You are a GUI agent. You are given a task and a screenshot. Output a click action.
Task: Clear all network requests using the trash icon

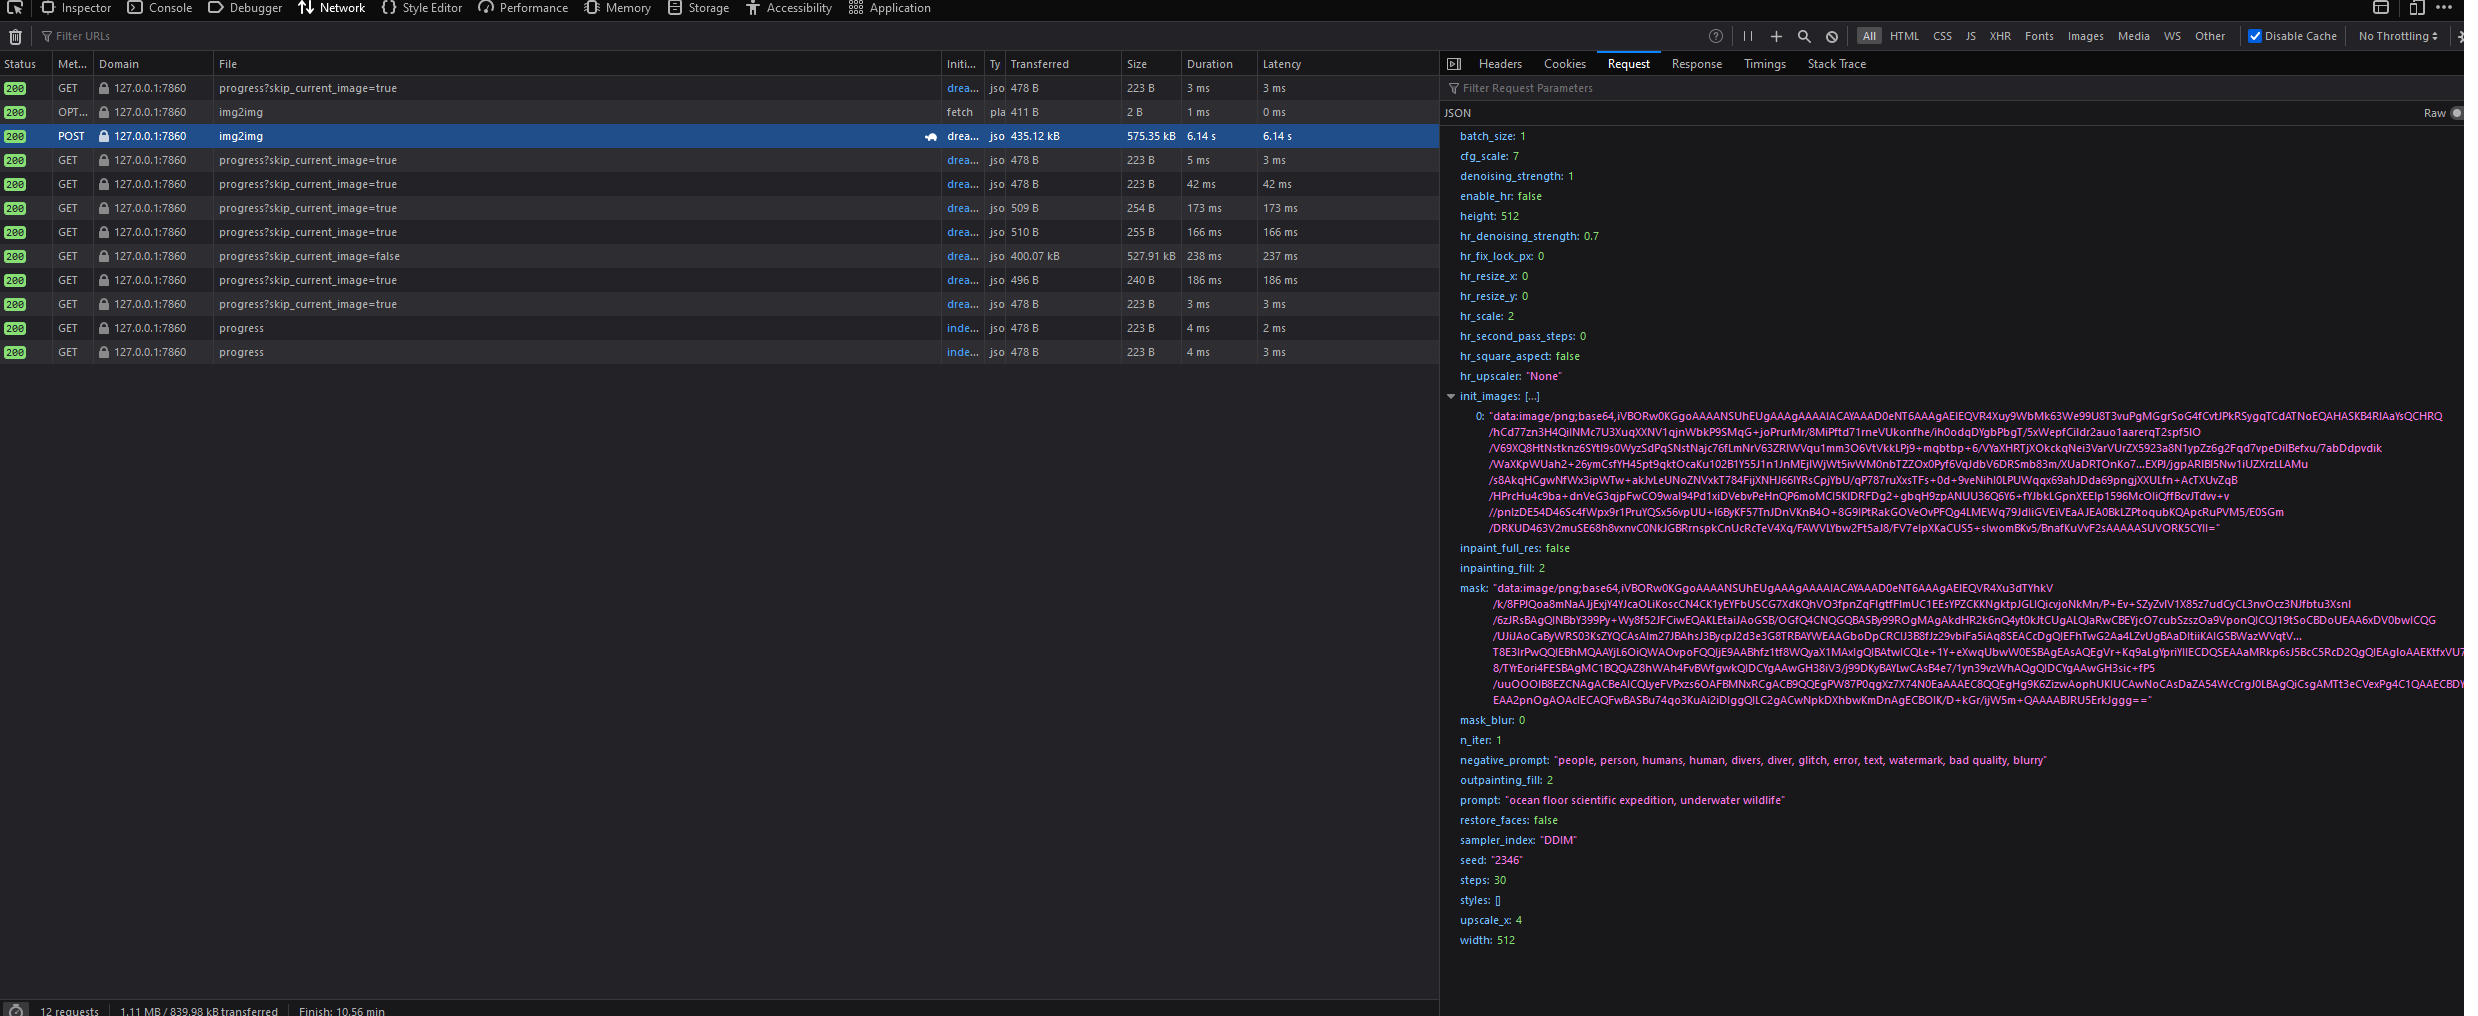click(x=15, y=36)
